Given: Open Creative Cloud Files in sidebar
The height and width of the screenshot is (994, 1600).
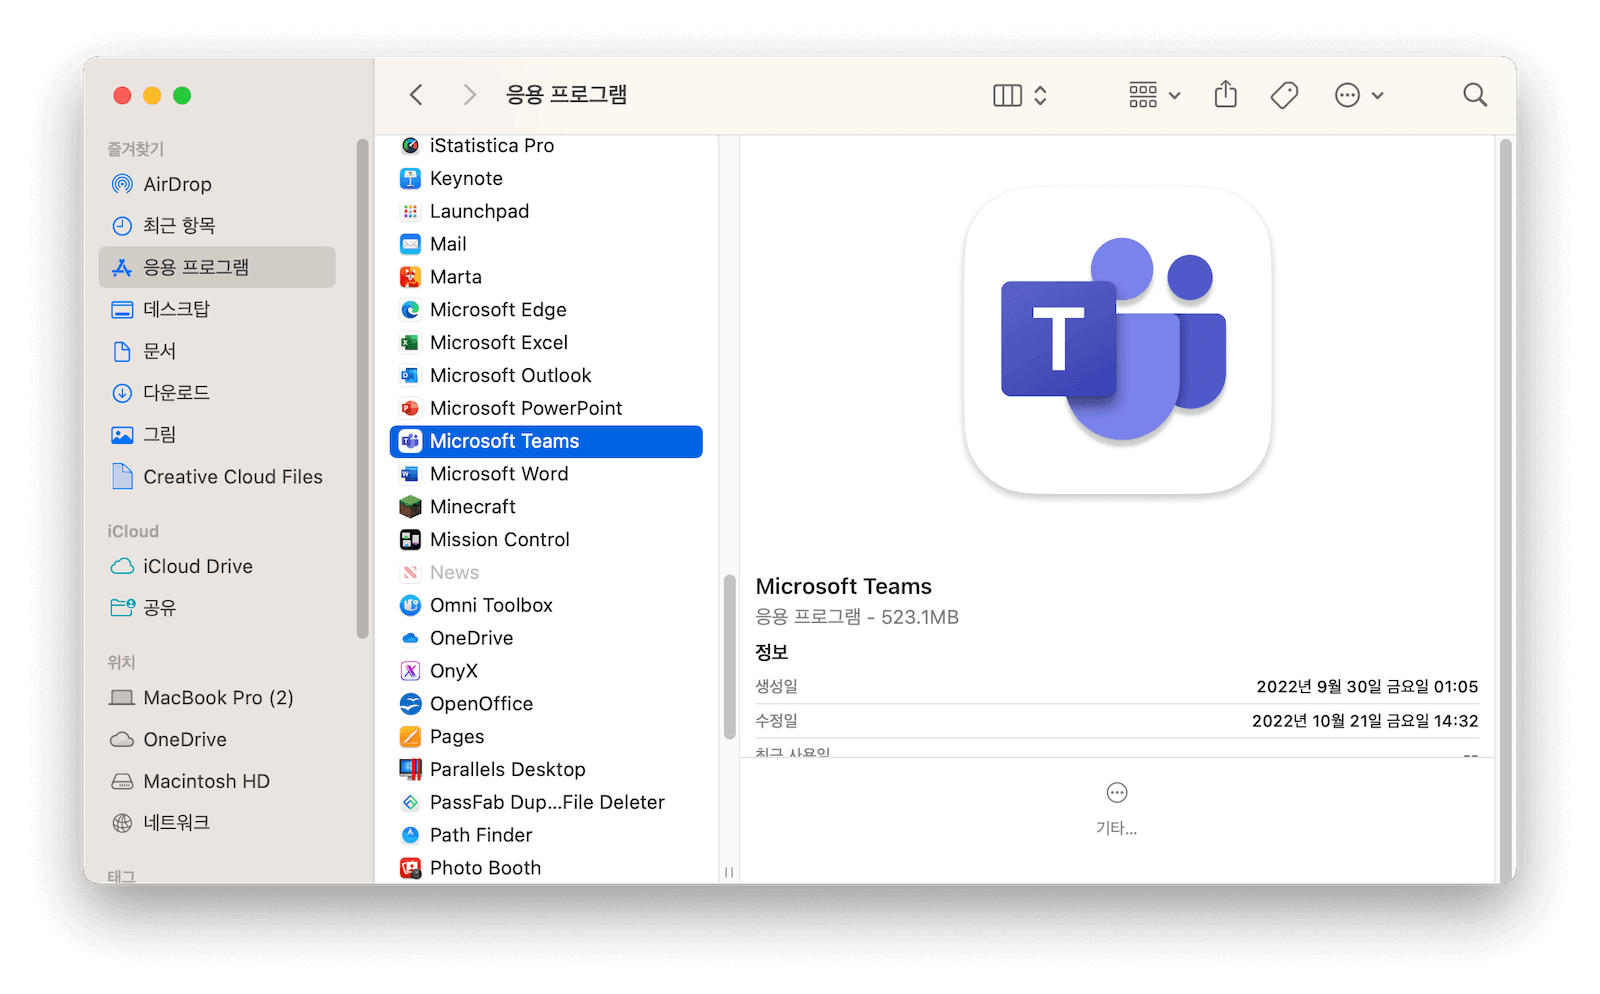Looking at the screenshot, I should tap(217, 477).
